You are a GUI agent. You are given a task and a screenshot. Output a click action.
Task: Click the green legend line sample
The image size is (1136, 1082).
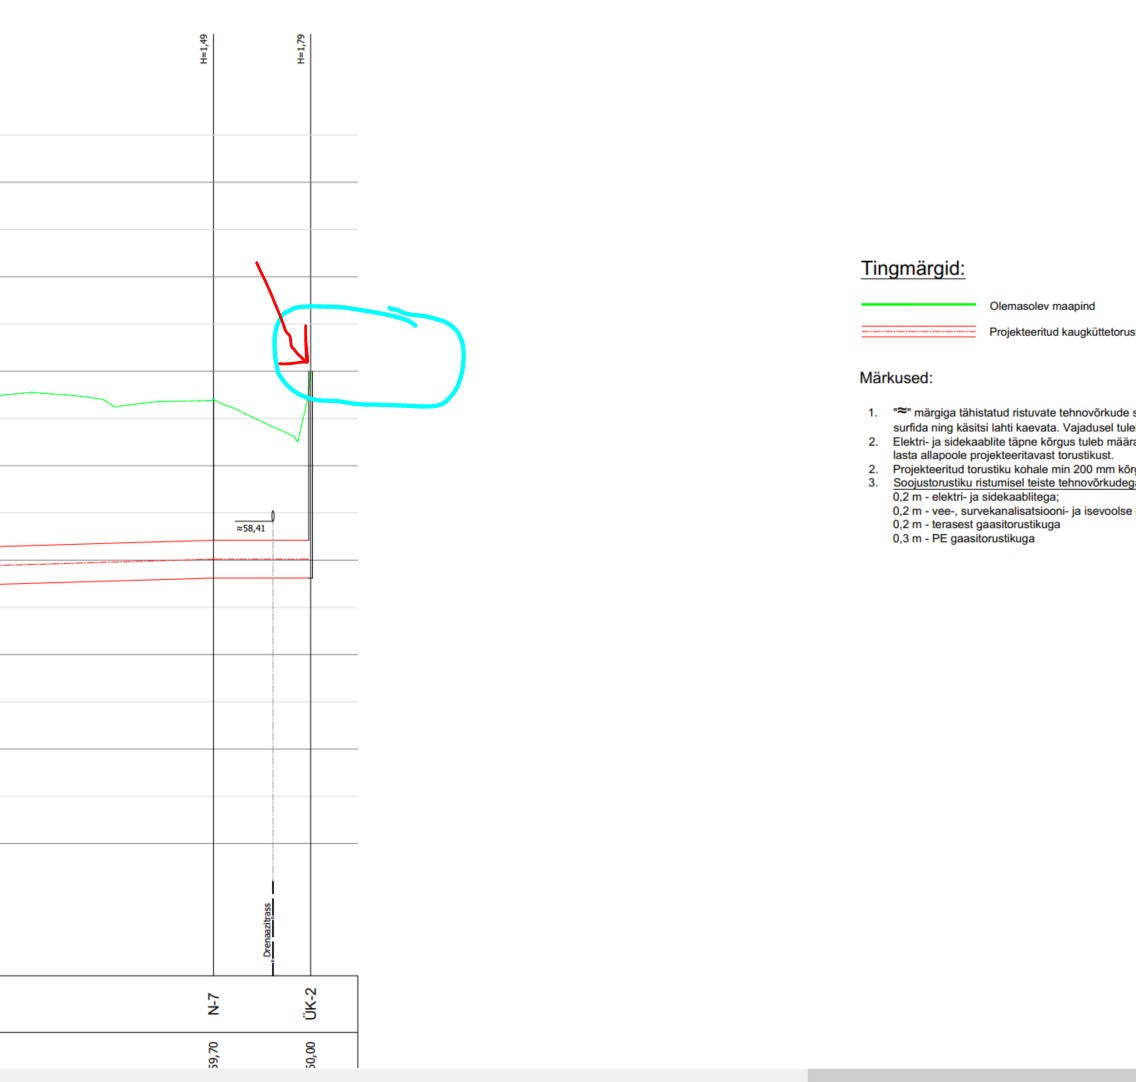918,305
